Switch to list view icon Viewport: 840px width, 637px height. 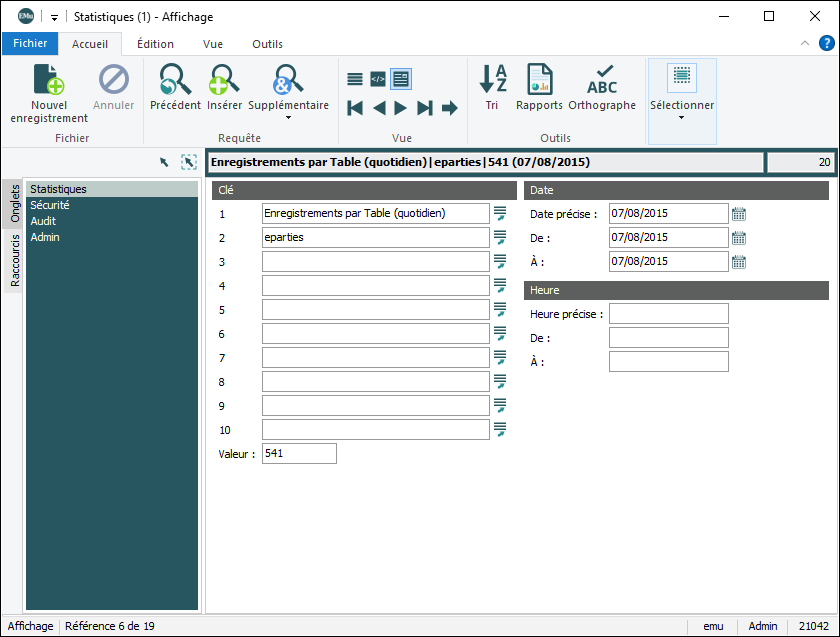click(355, 79)
